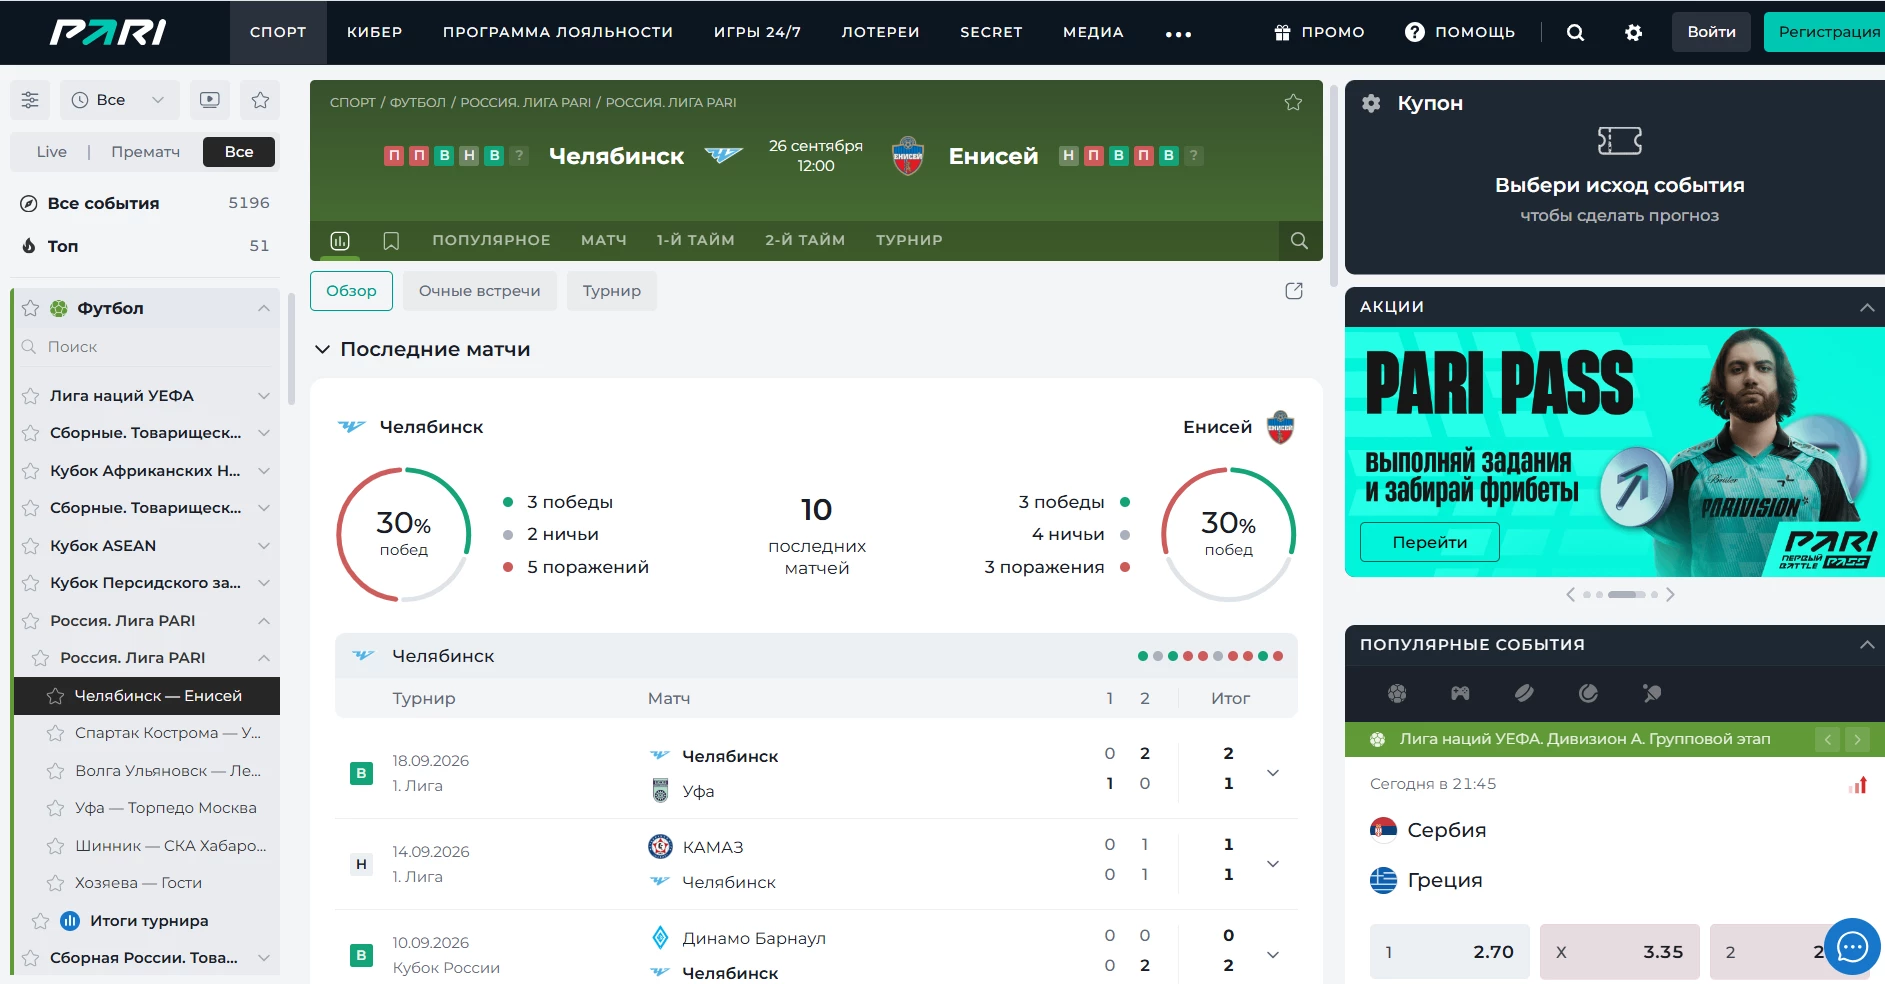1885x984 pixels.
Task: Open statistics icon in match tab bar
Action: tap(340, 240)
